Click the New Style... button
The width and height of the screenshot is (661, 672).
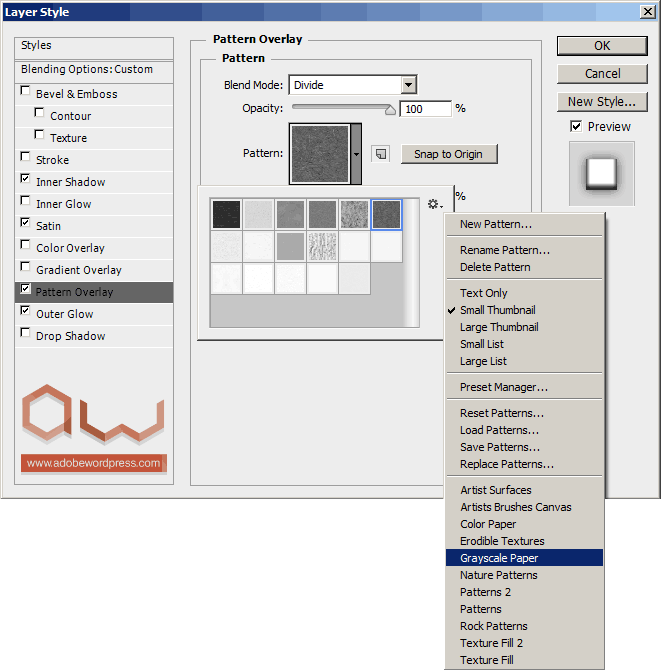pyautogui.click(x=602, y=102)
